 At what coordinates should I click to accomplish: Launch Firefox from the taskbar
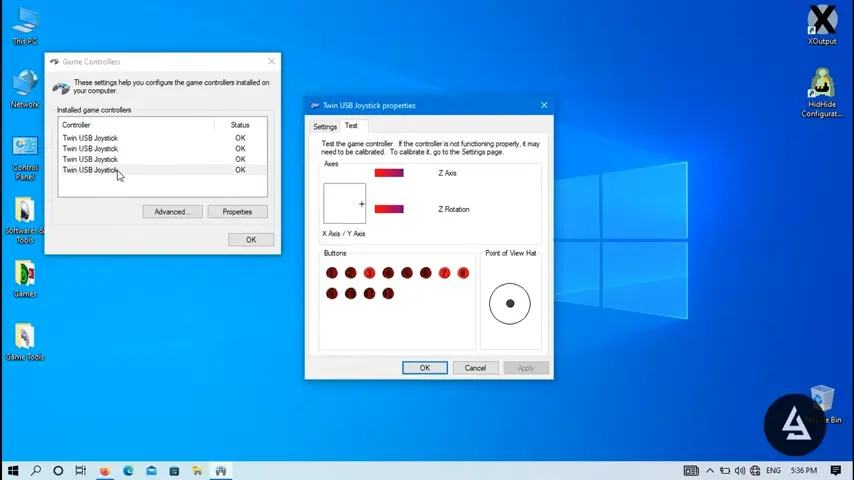point(105,470)
